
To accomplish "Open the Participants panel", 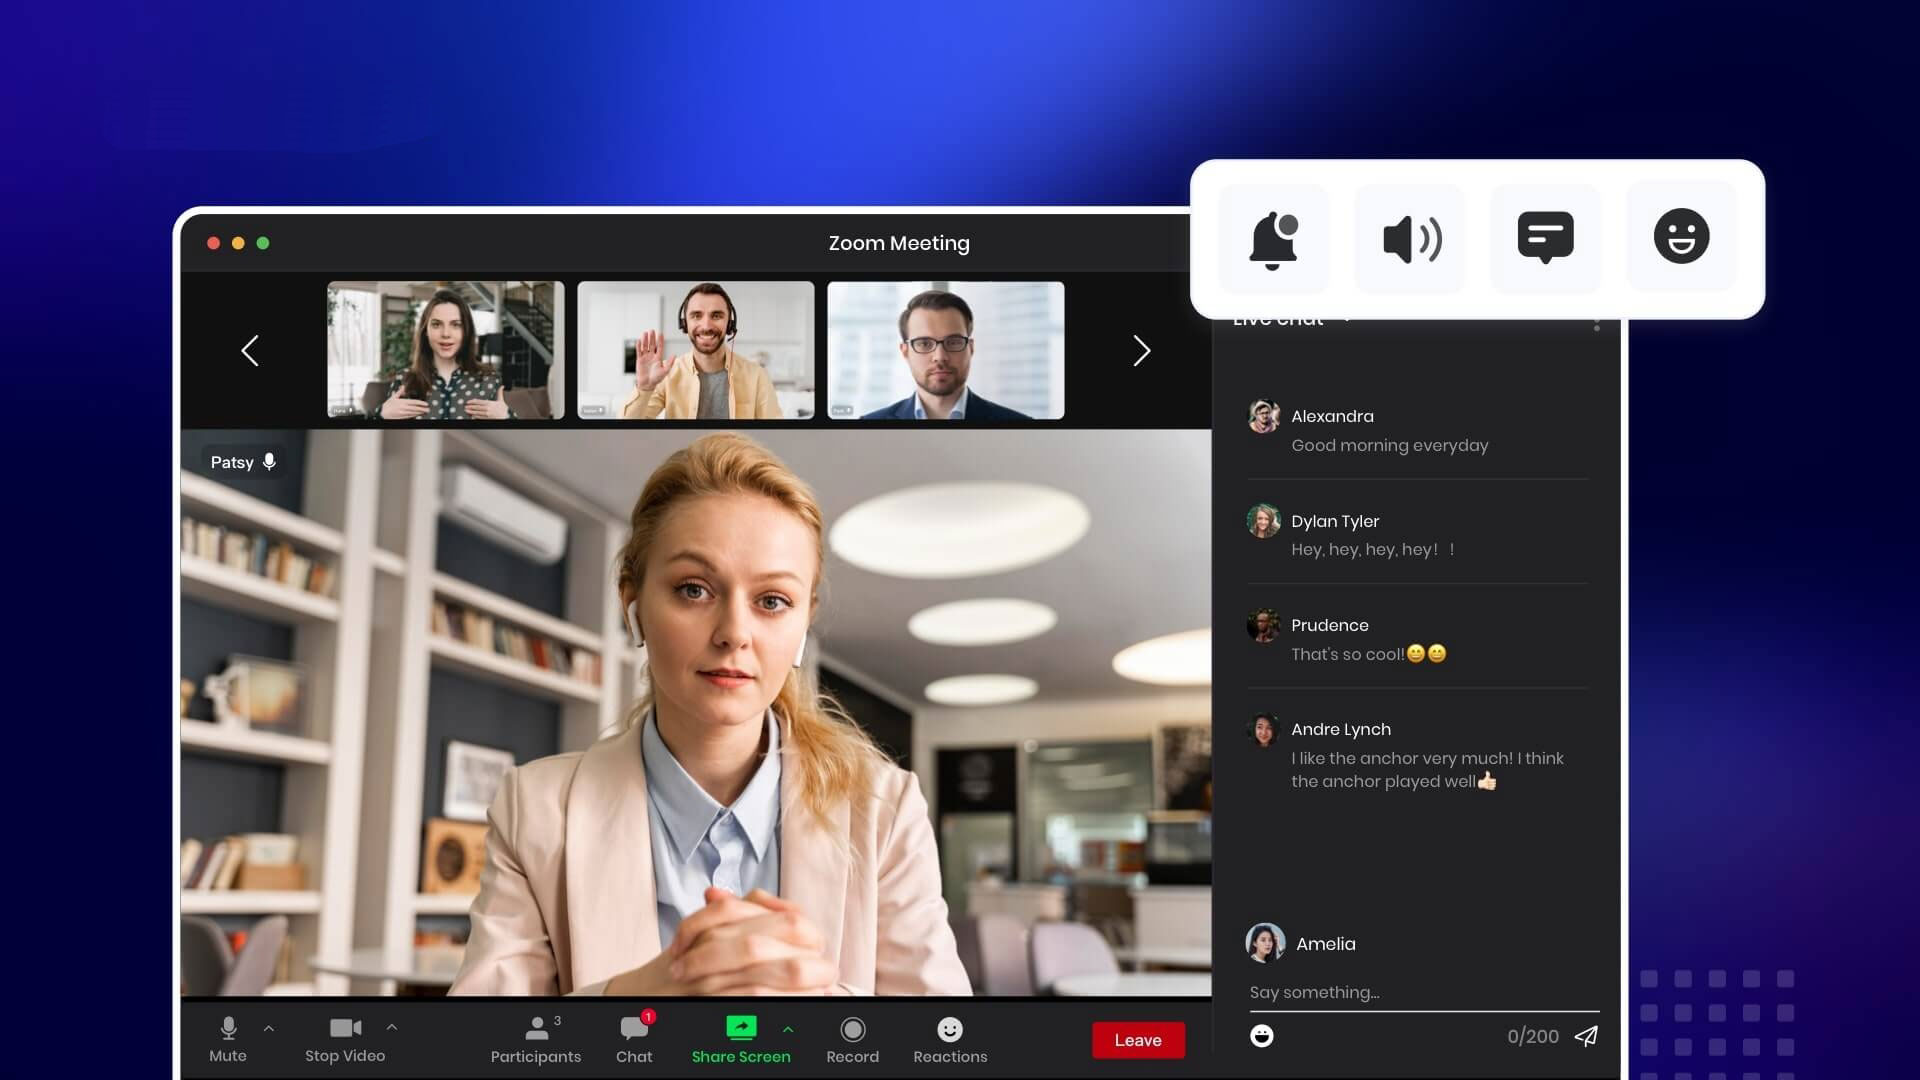I will click(536, 1039).
